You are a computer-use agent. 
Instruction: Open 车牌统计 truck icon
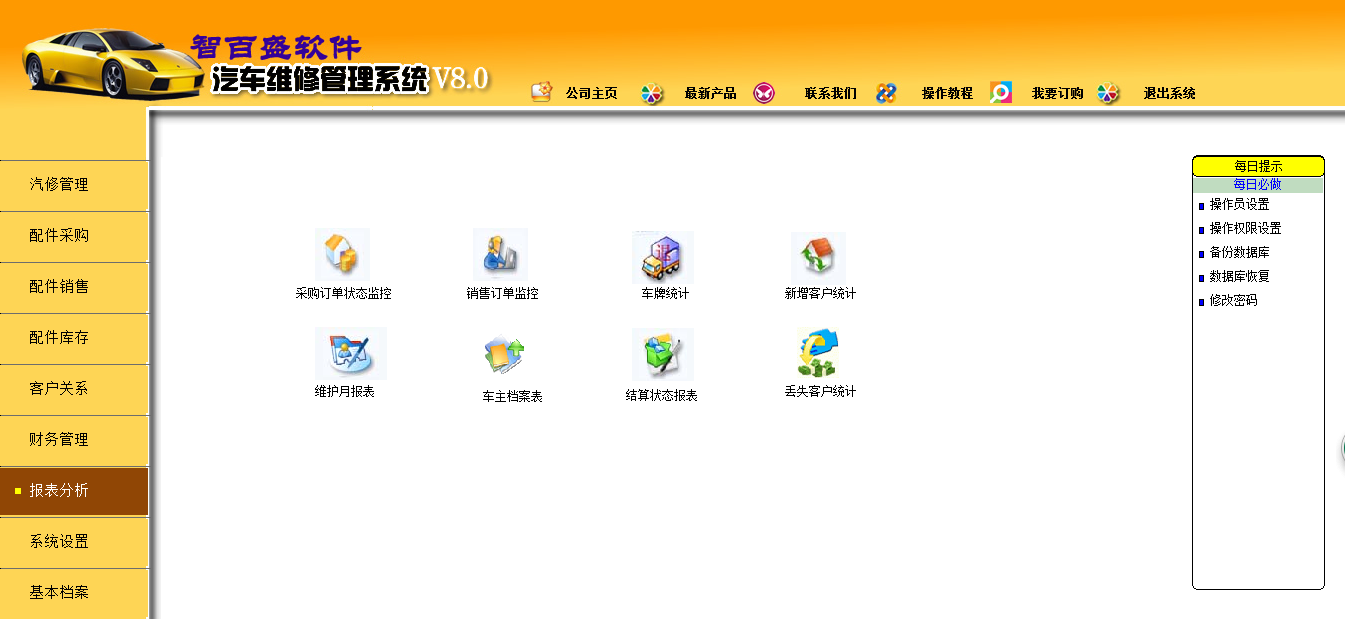[x=662, y=257]
